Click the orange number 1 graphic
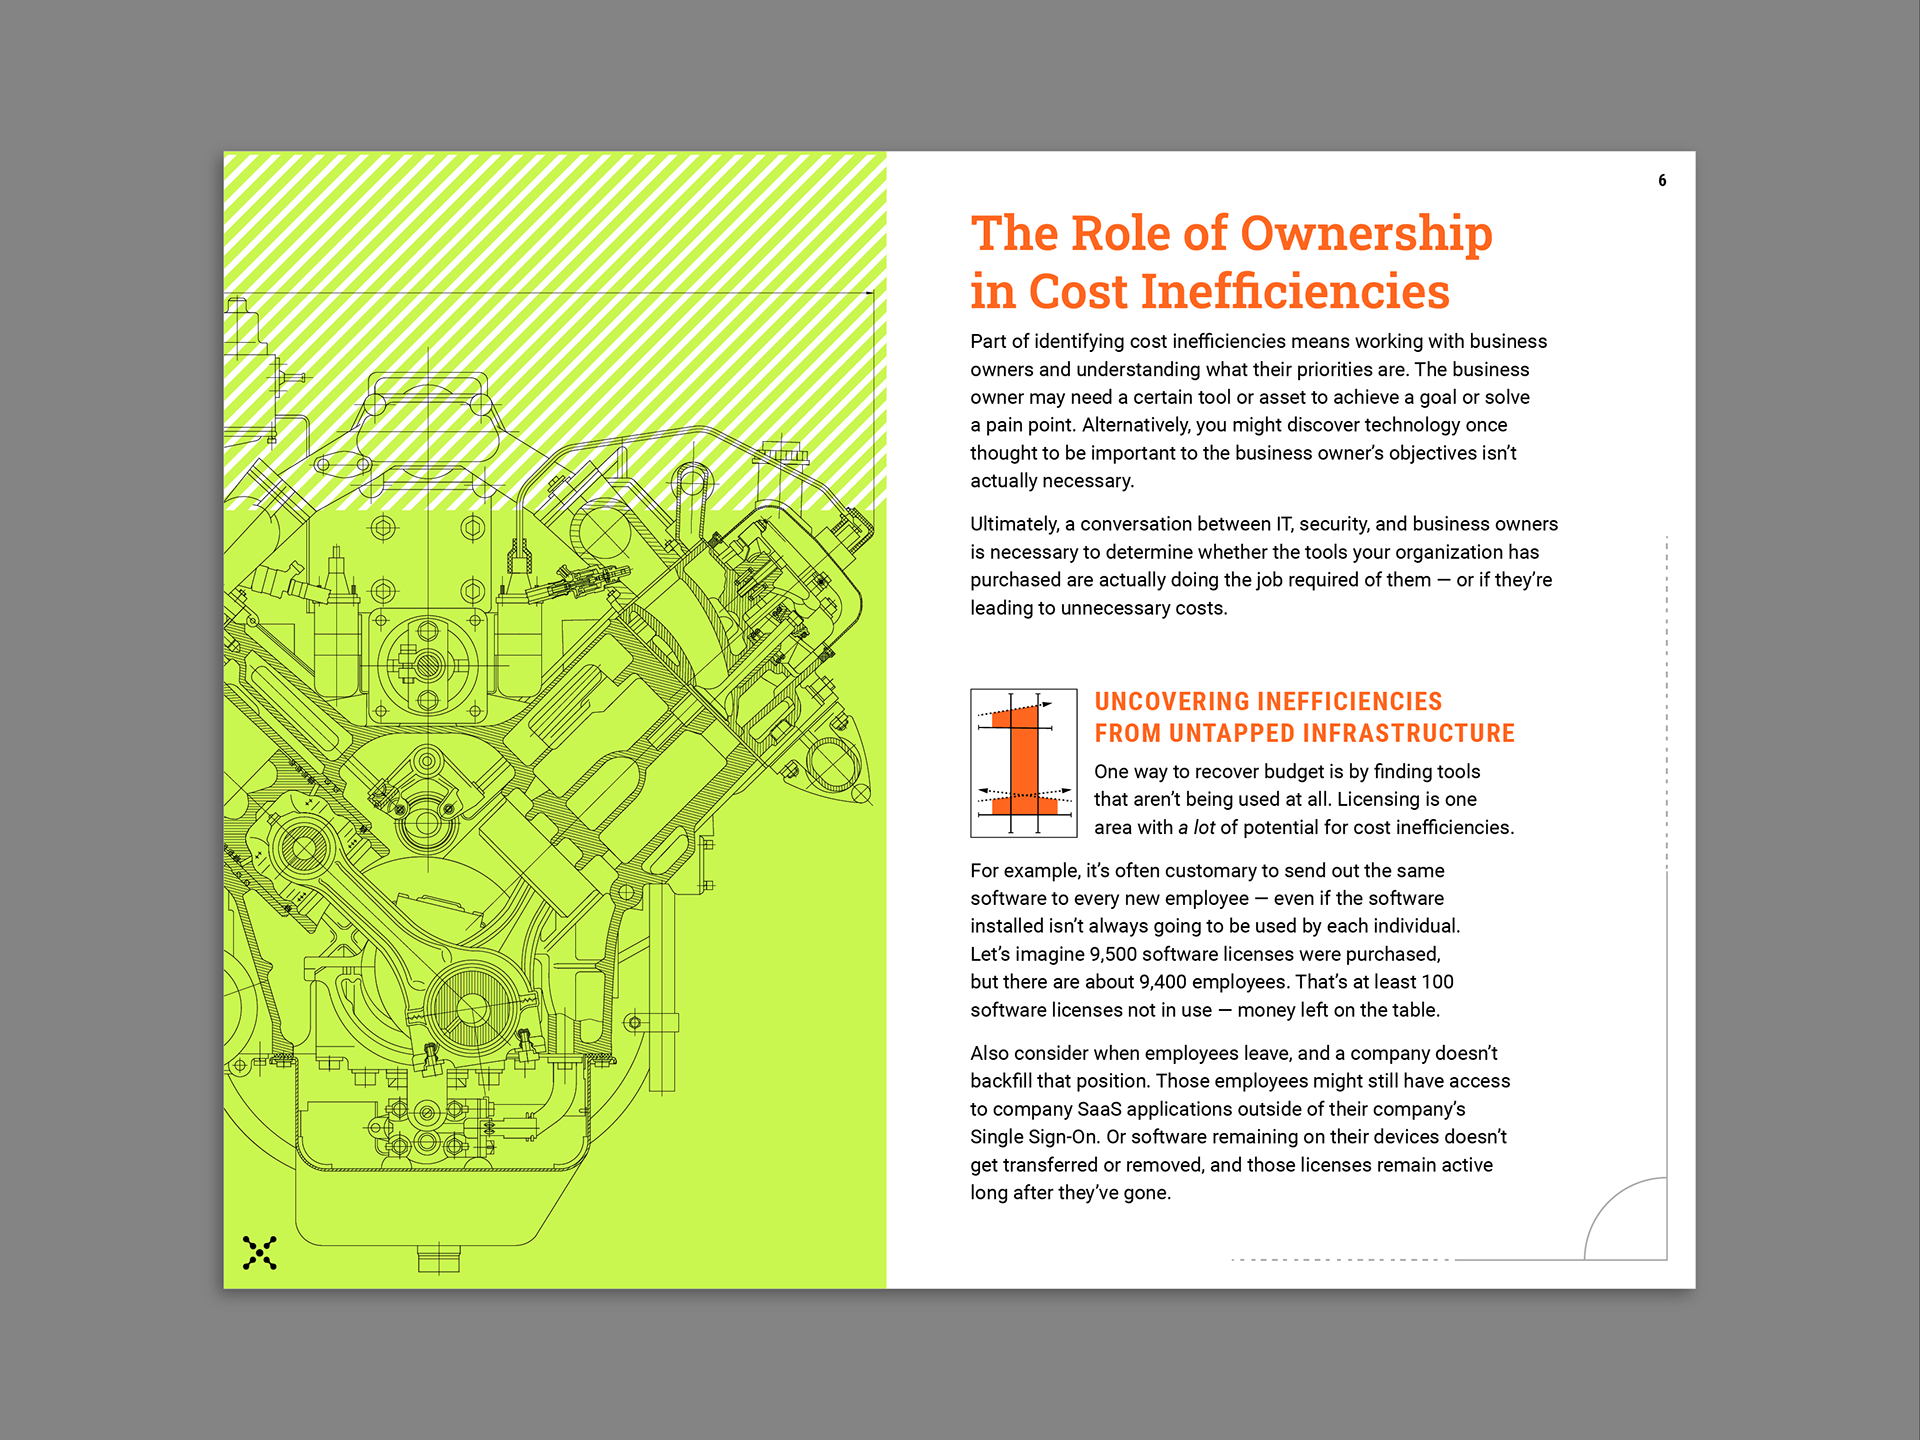 coord(1023,762)
